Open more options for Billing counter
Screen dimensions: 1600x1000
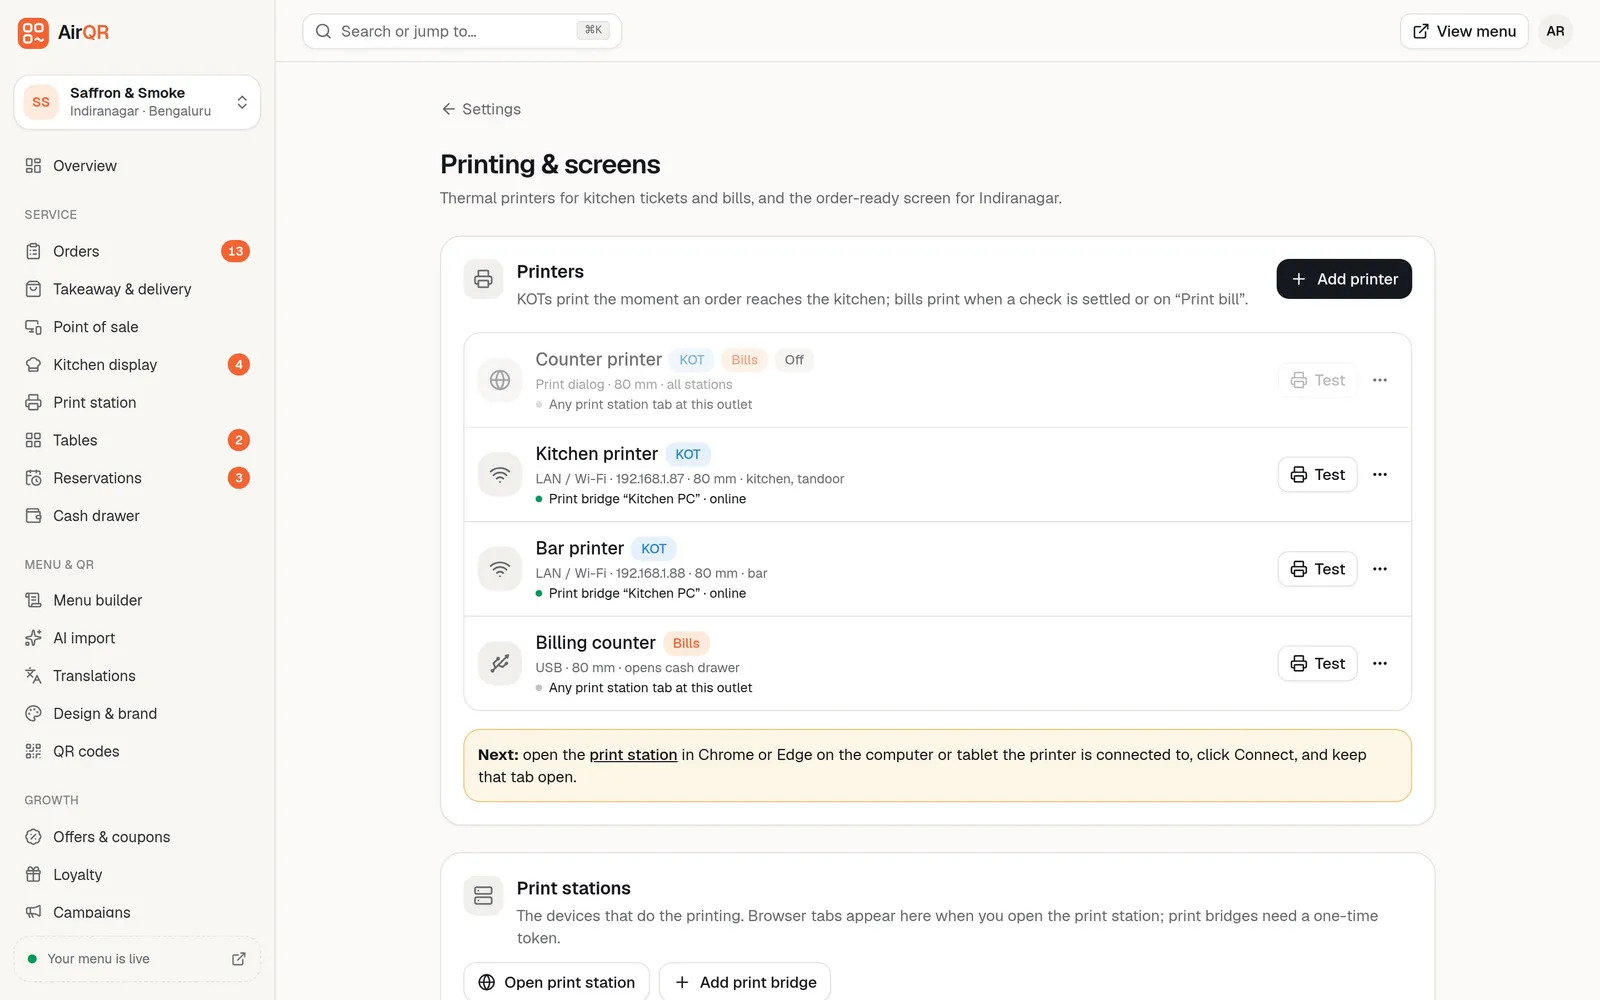pyautogui.click(x=1380, y=664)
